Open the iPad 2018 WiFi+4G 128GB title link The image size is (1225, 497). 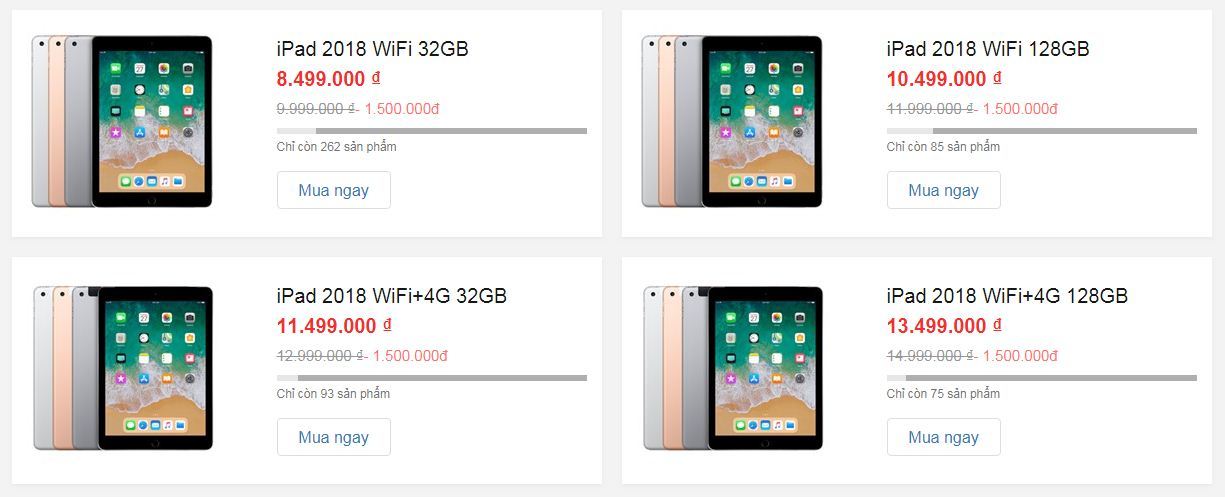(x=1007, y=295)
